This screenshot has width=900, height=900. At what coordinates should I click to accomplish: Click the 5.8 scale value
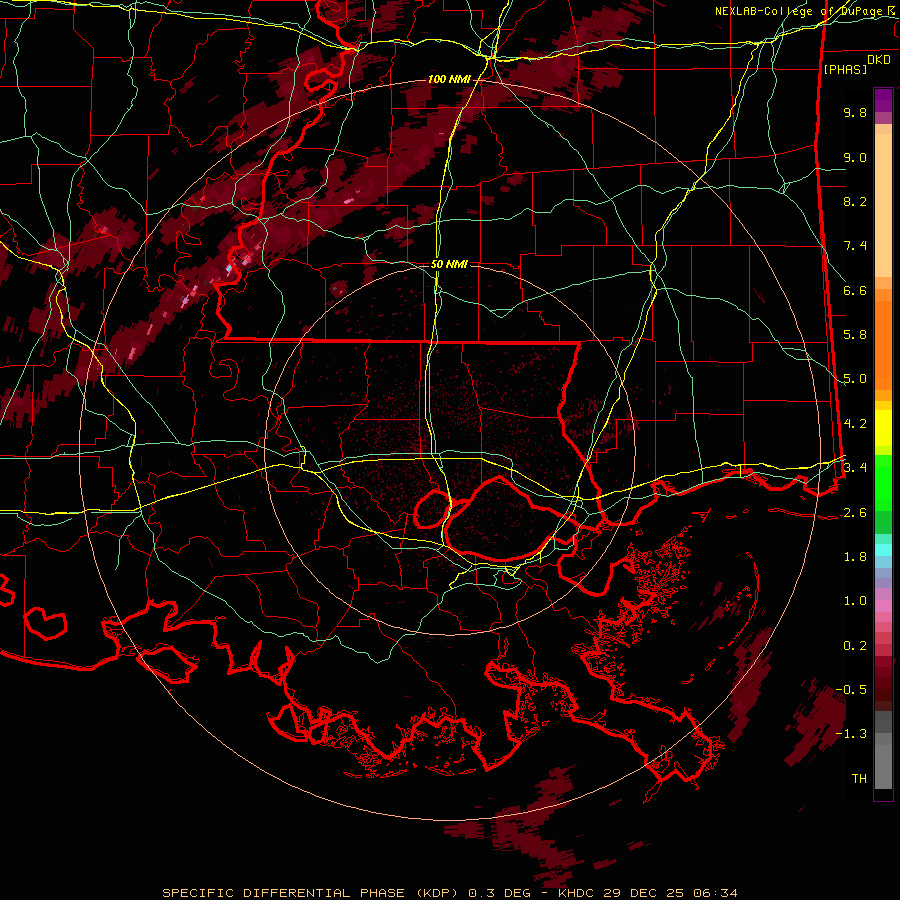855,335
